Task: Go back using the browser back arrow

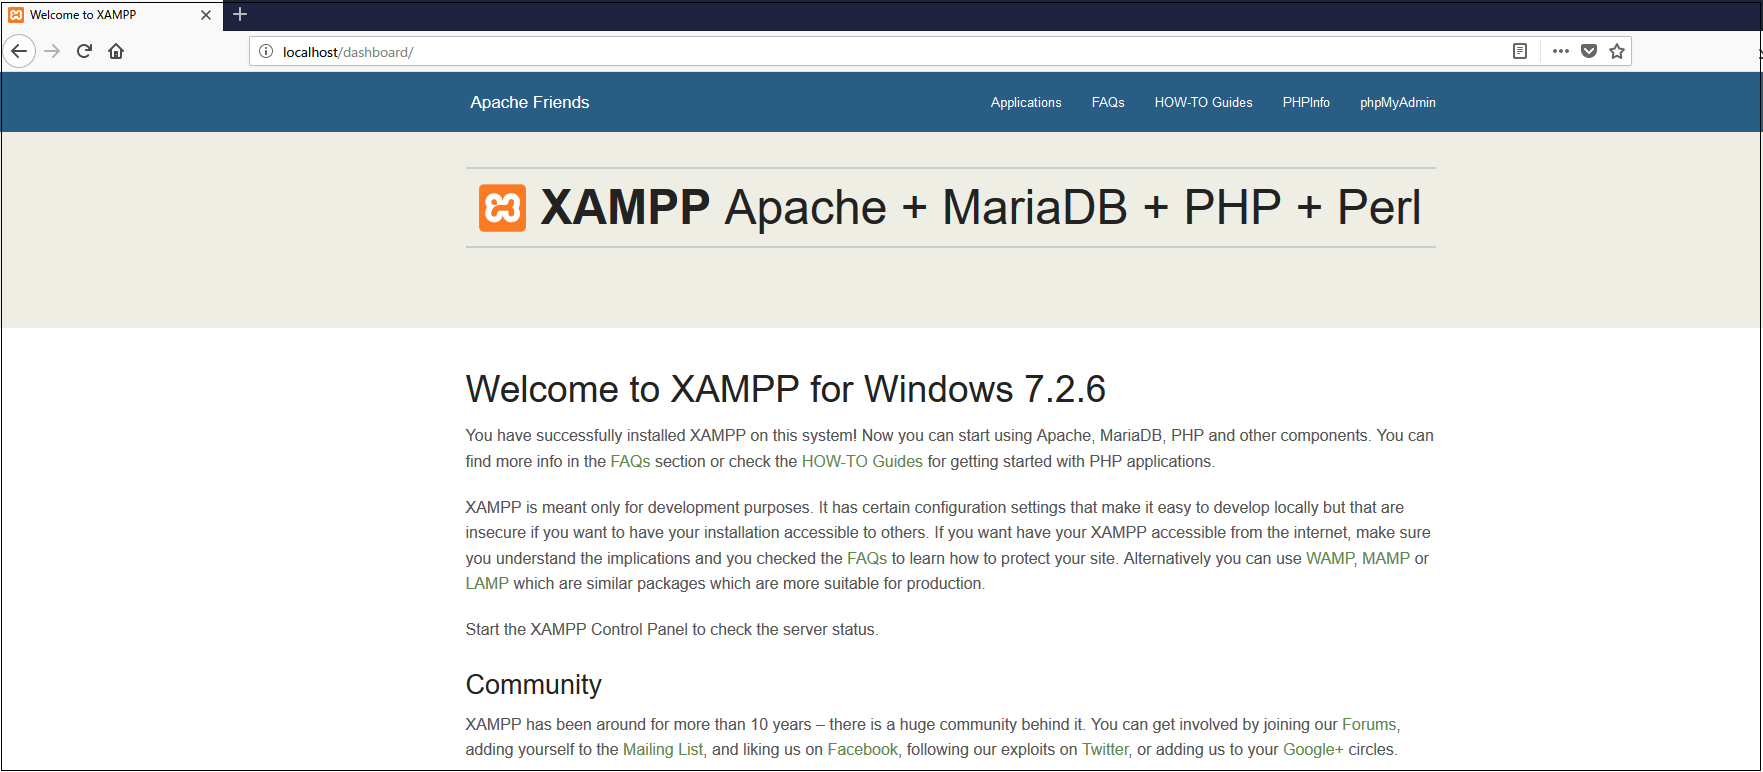Action: click(x=19, y=51)
